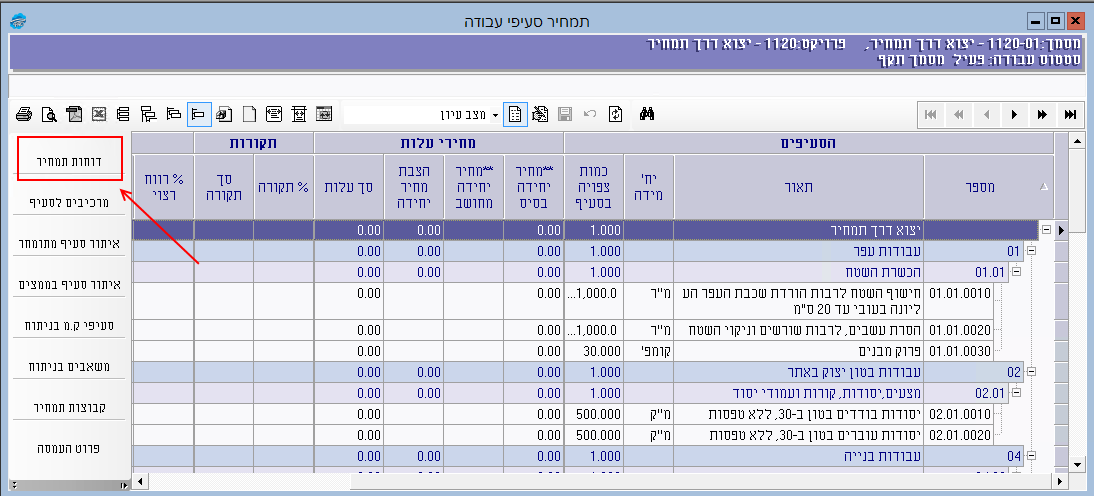Click the printer icon in the toolbar
The width and height of the screenshot is (1094, 496).
[x=23, y=114]
